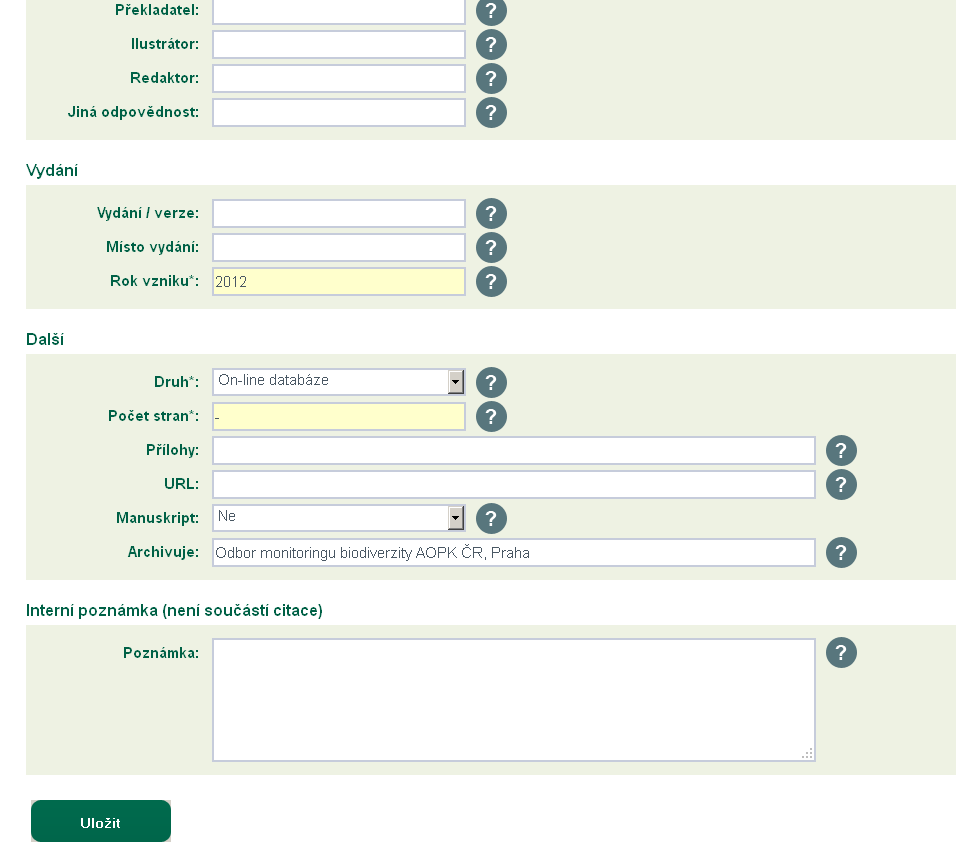
Task: Click into the URL input
Action: 514,485
